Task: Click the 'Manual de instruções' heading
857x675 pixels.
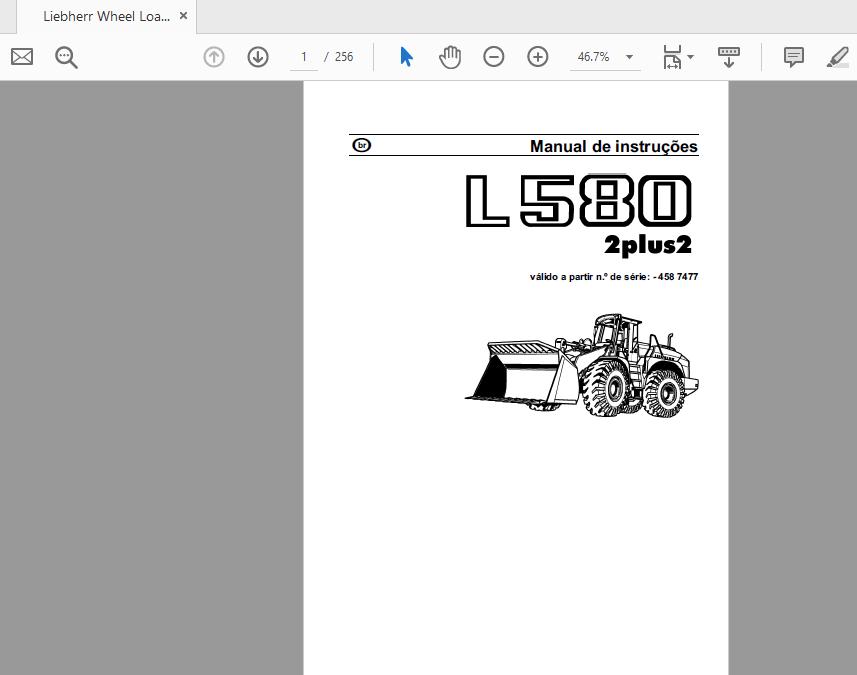Action: 613,146
